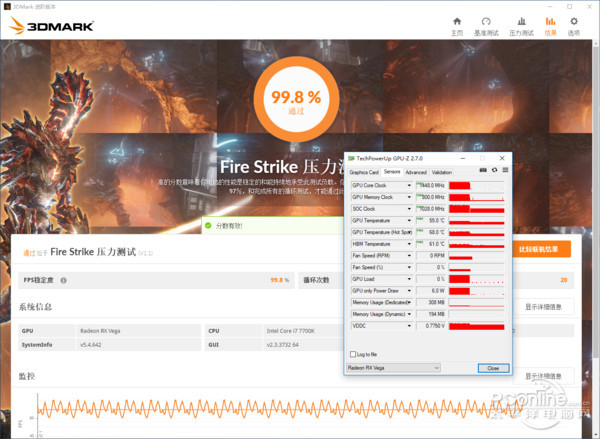Click the 61.0 °C HBM temperature value
This screenshot has height=439, width=600.
[431, 244]
